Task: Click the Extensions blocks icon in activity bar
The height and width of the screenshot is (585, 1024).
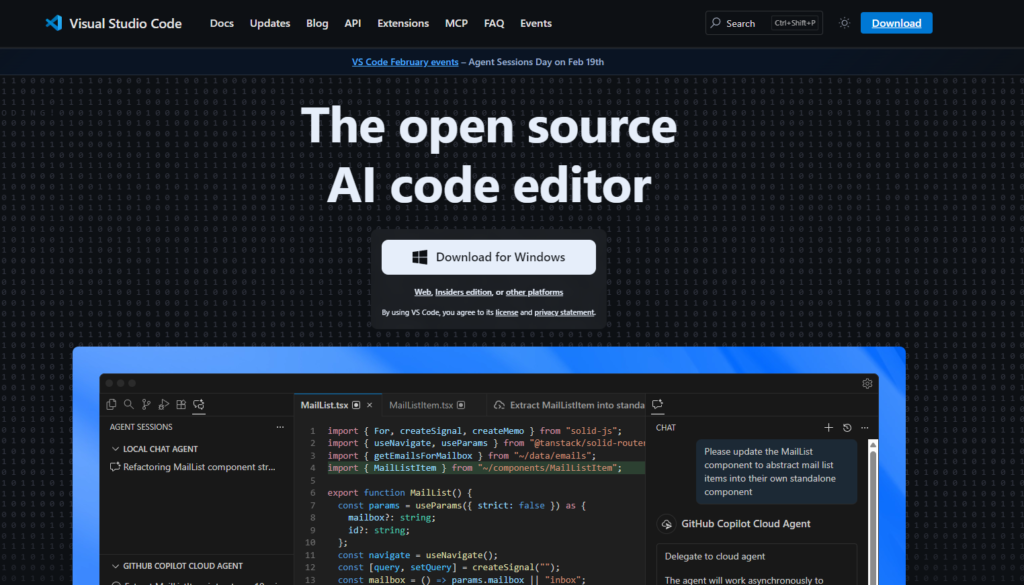Action: (181, 405)
